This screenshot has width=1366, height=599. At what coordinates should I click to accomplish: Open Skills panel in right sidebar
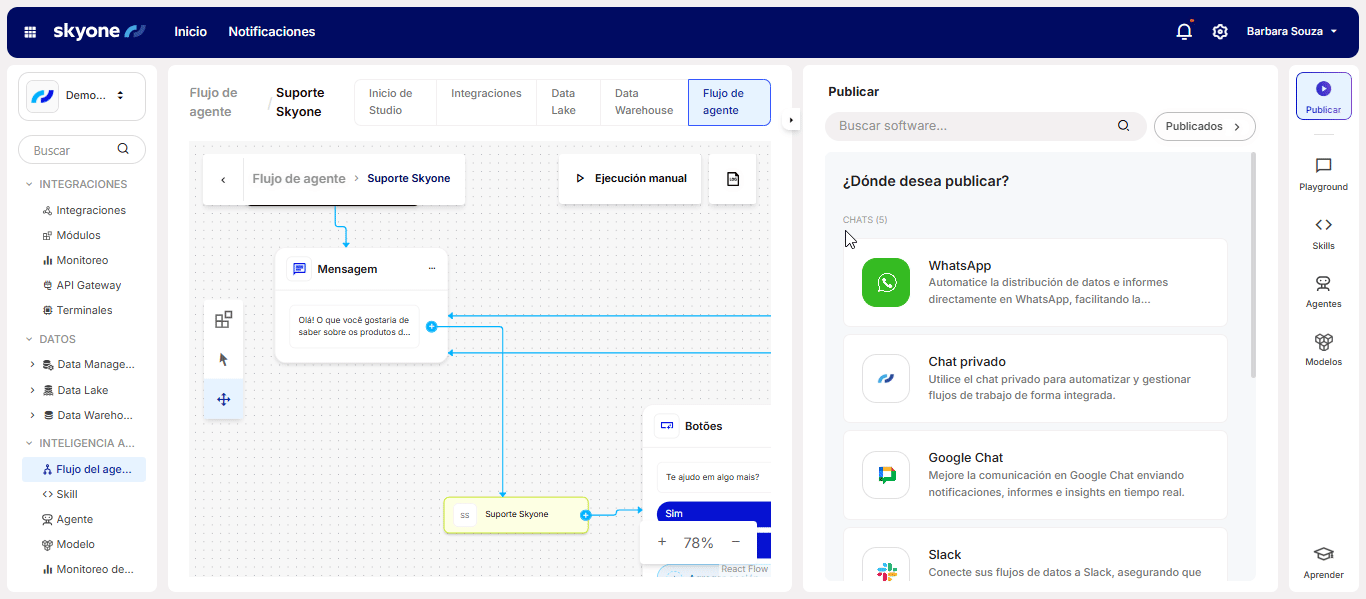(1323, 233)
